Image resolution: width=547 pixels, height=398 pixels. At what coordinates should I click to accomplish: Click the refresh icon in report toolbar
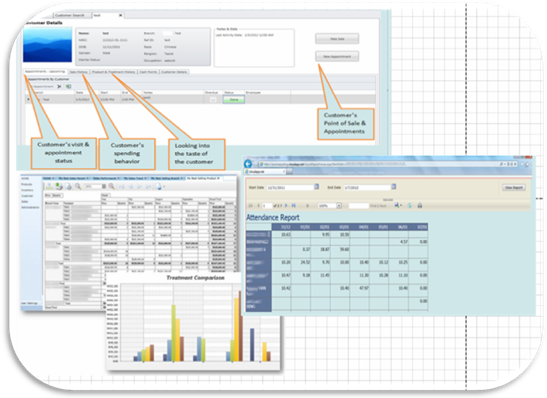click(x=410, y=205)
